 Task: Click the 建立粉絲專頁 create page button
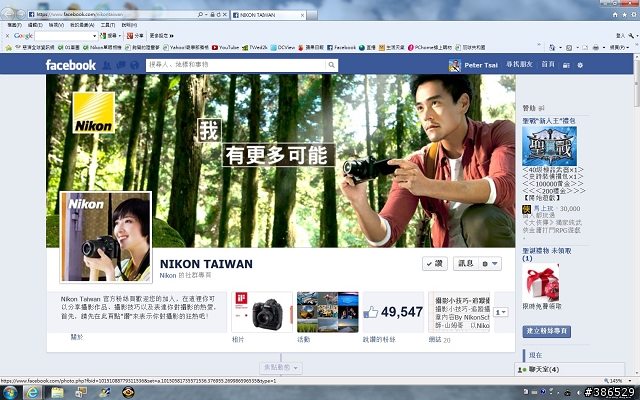[547, 331]
